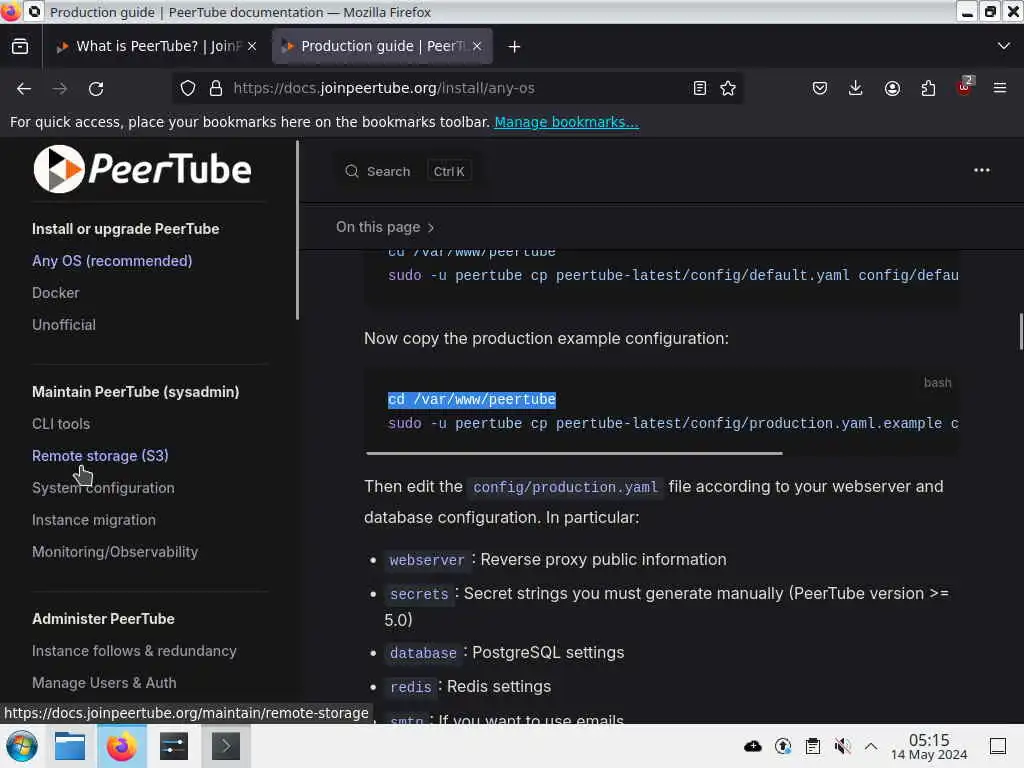Expand hidden system tray icons

(x=871, y=746)
